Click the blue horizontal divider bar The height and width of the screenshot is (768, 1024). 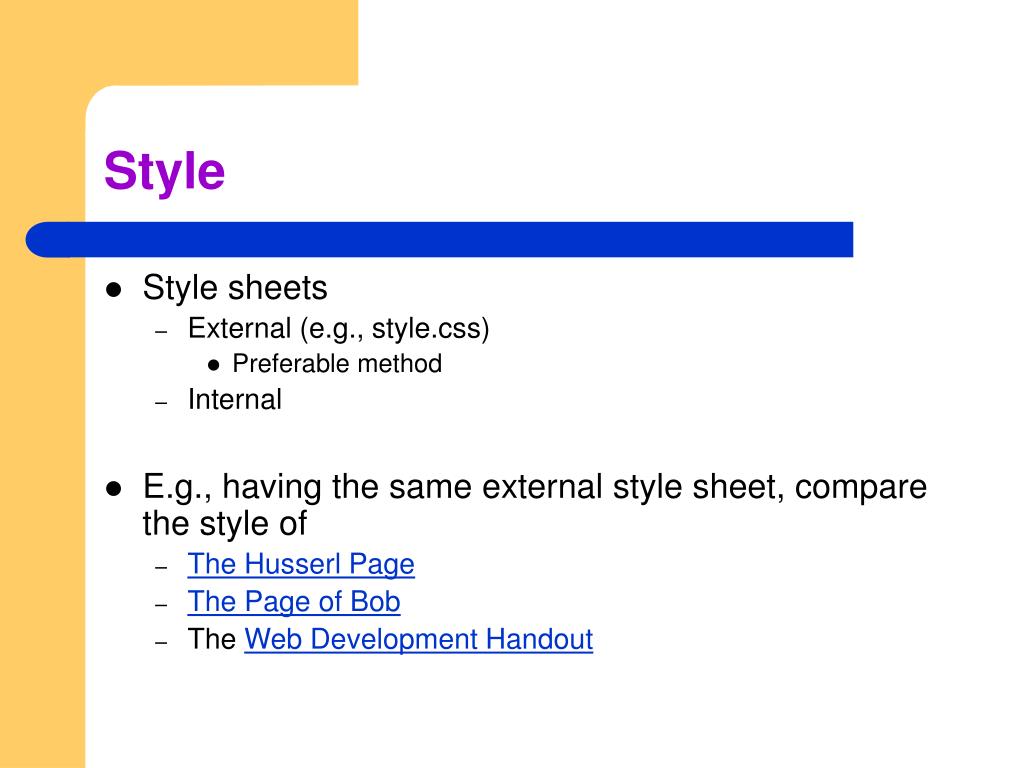440,240
